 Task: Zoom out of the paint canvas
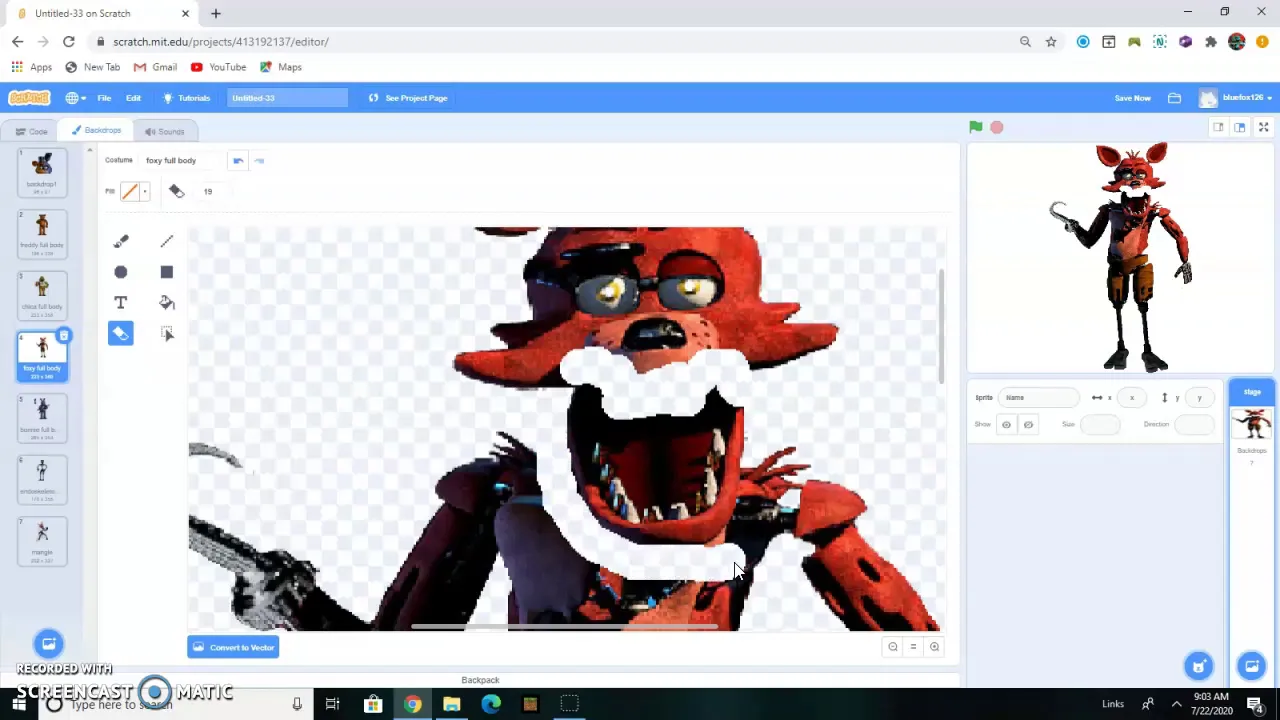(x=893, y=647)
